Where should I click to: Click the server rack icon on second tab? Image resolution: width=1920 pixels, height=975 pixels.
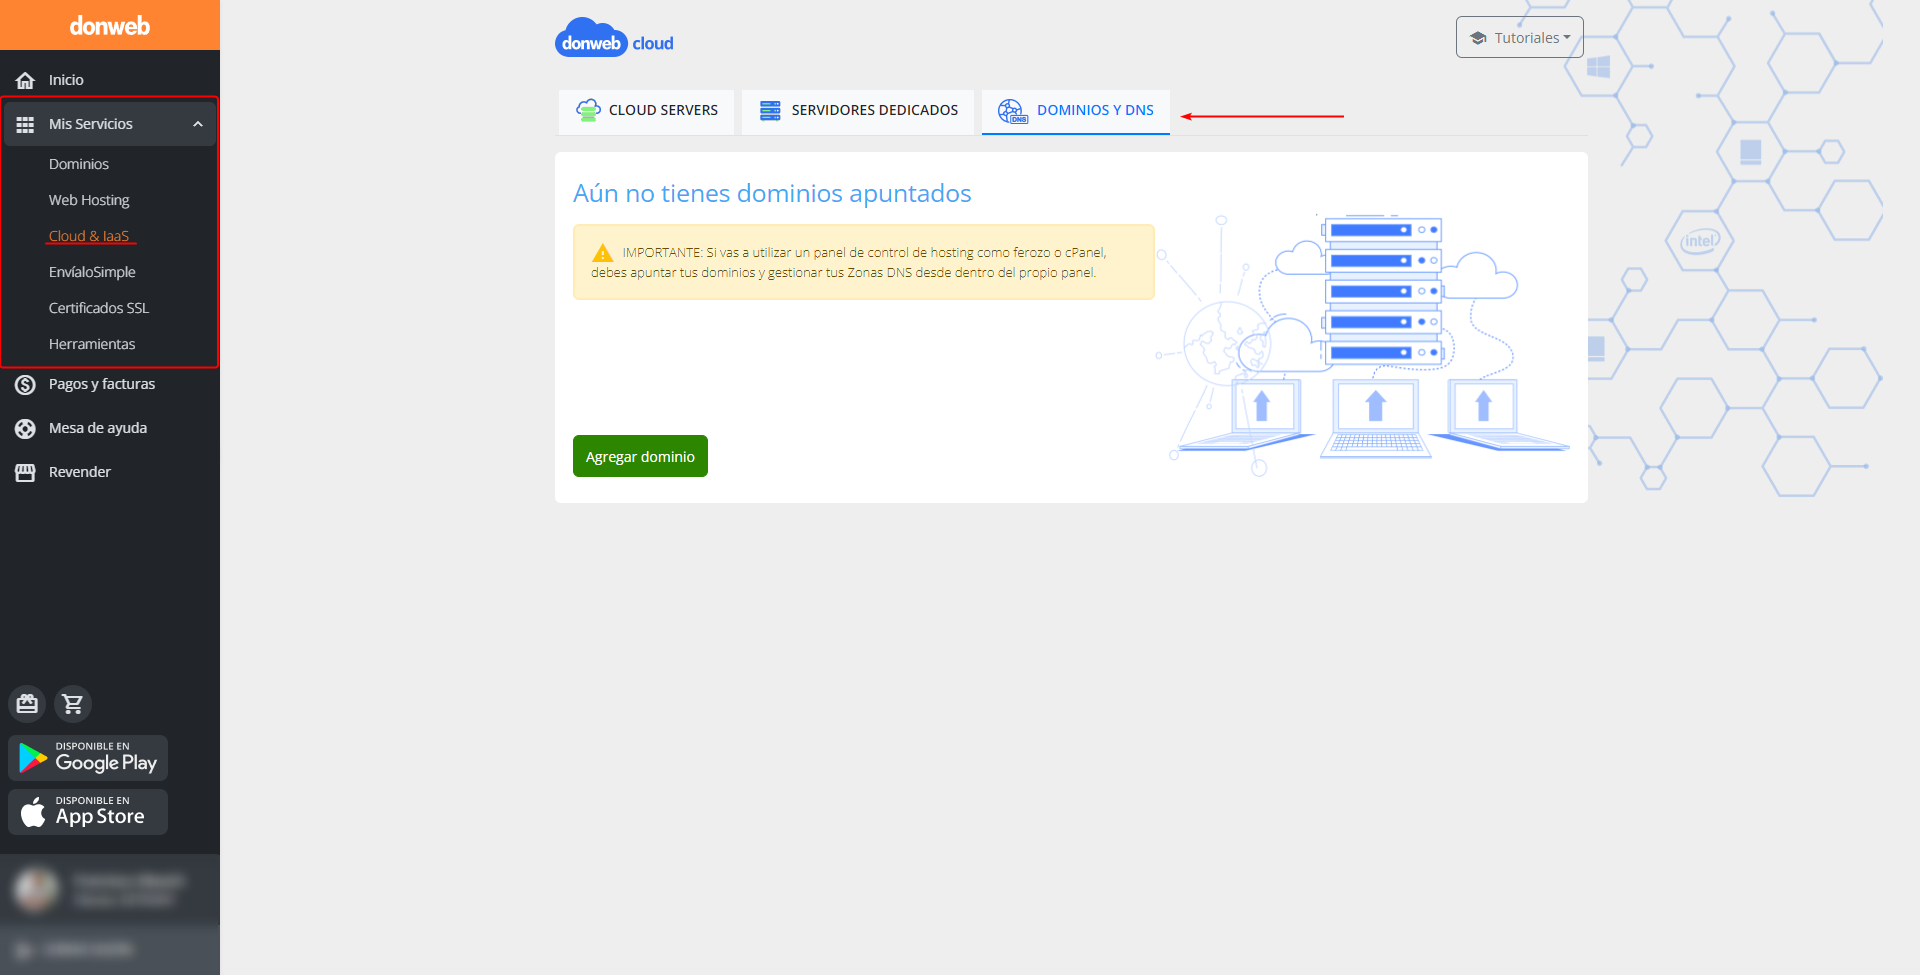[x=770, y=110]
